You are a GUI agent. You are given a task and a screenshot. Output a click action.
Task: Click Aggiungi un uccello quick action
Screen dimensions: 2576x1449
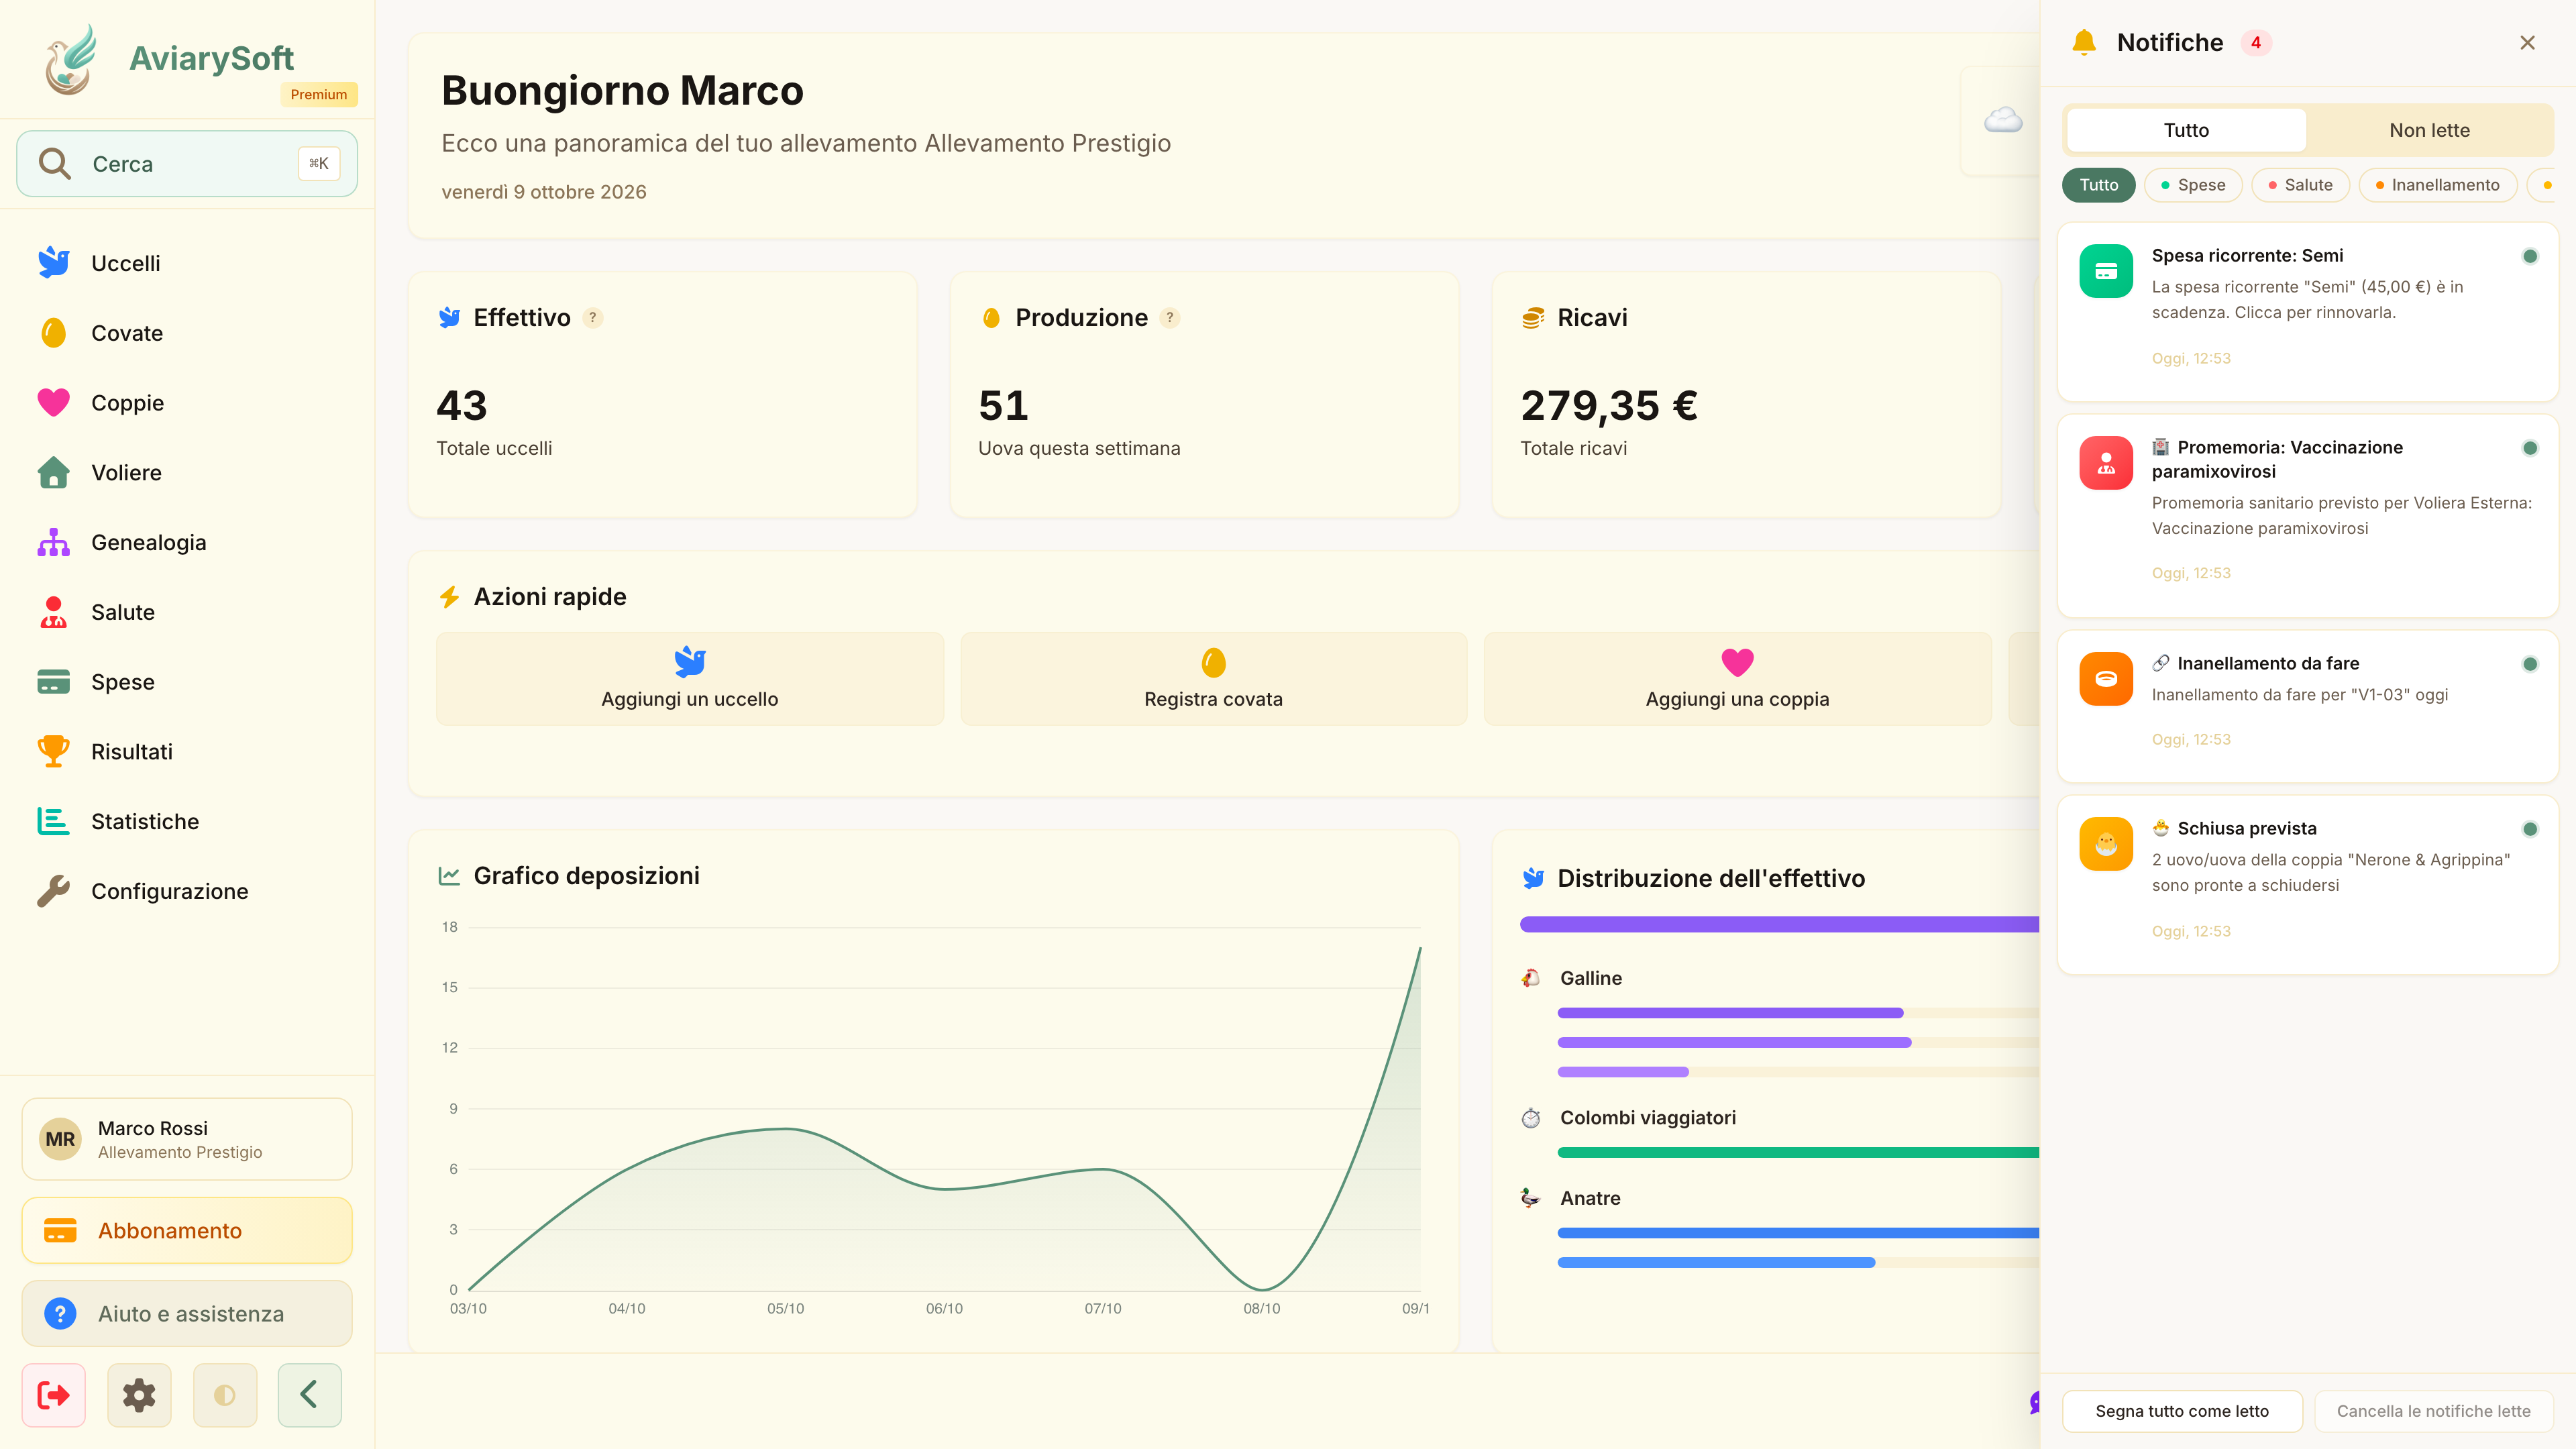tap(690, 679)
